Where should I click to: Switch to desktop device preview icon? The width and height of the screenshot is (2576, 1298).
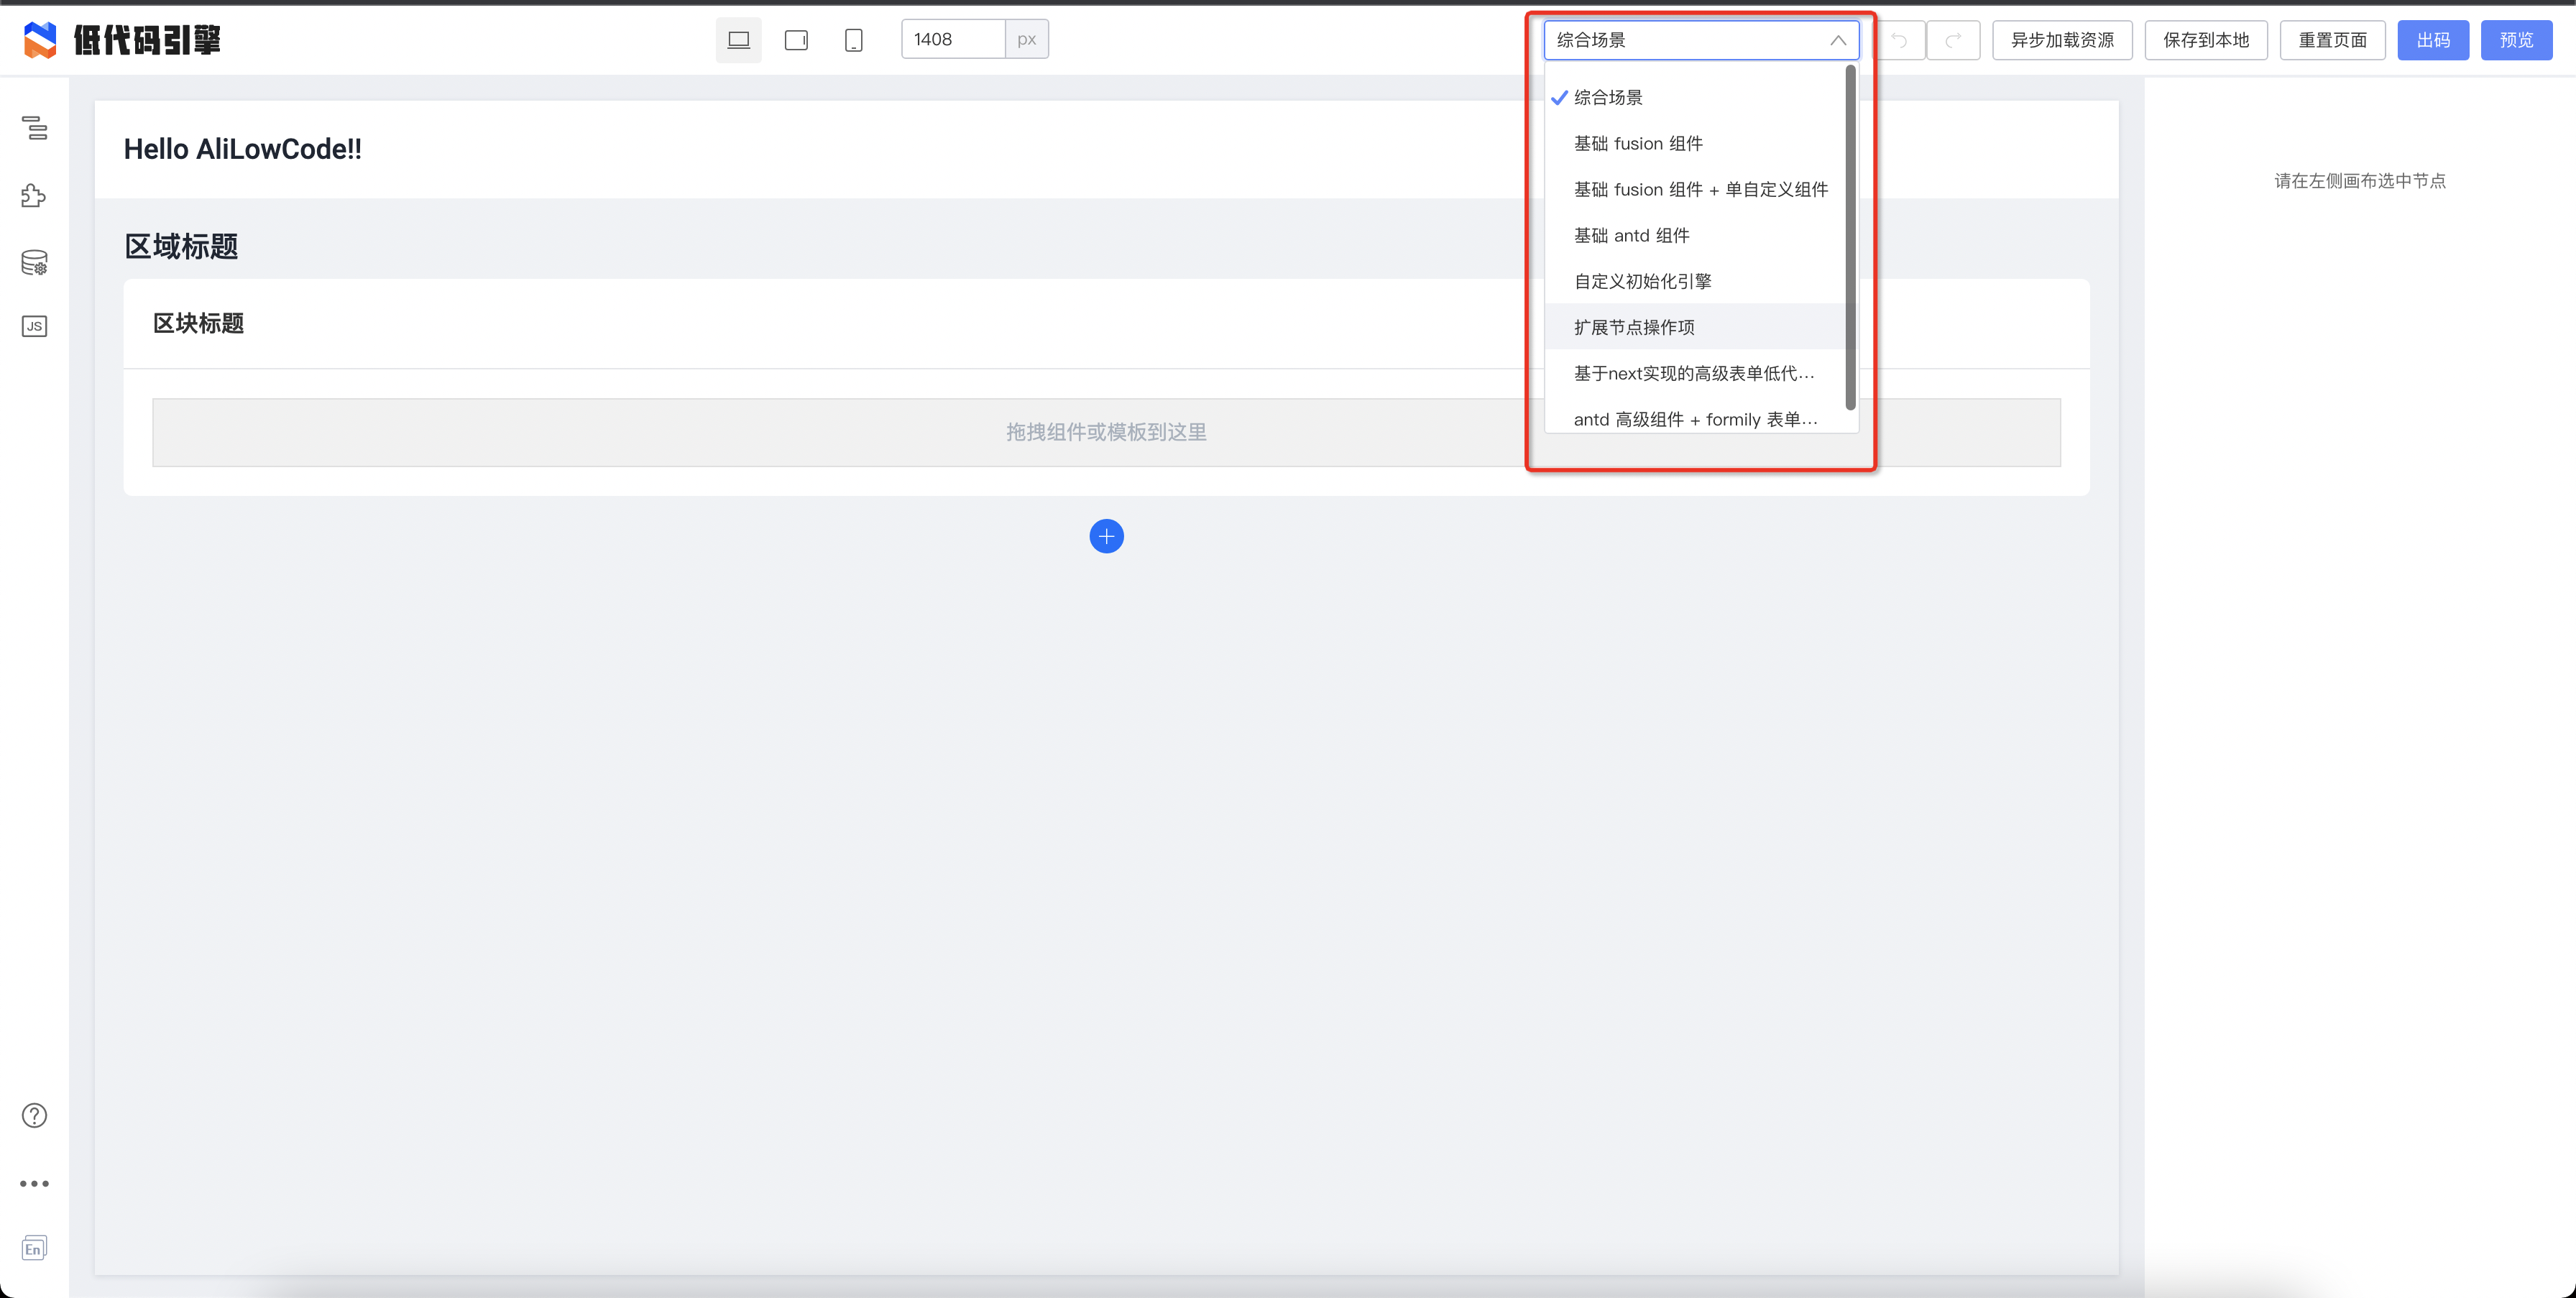(738, 40)
